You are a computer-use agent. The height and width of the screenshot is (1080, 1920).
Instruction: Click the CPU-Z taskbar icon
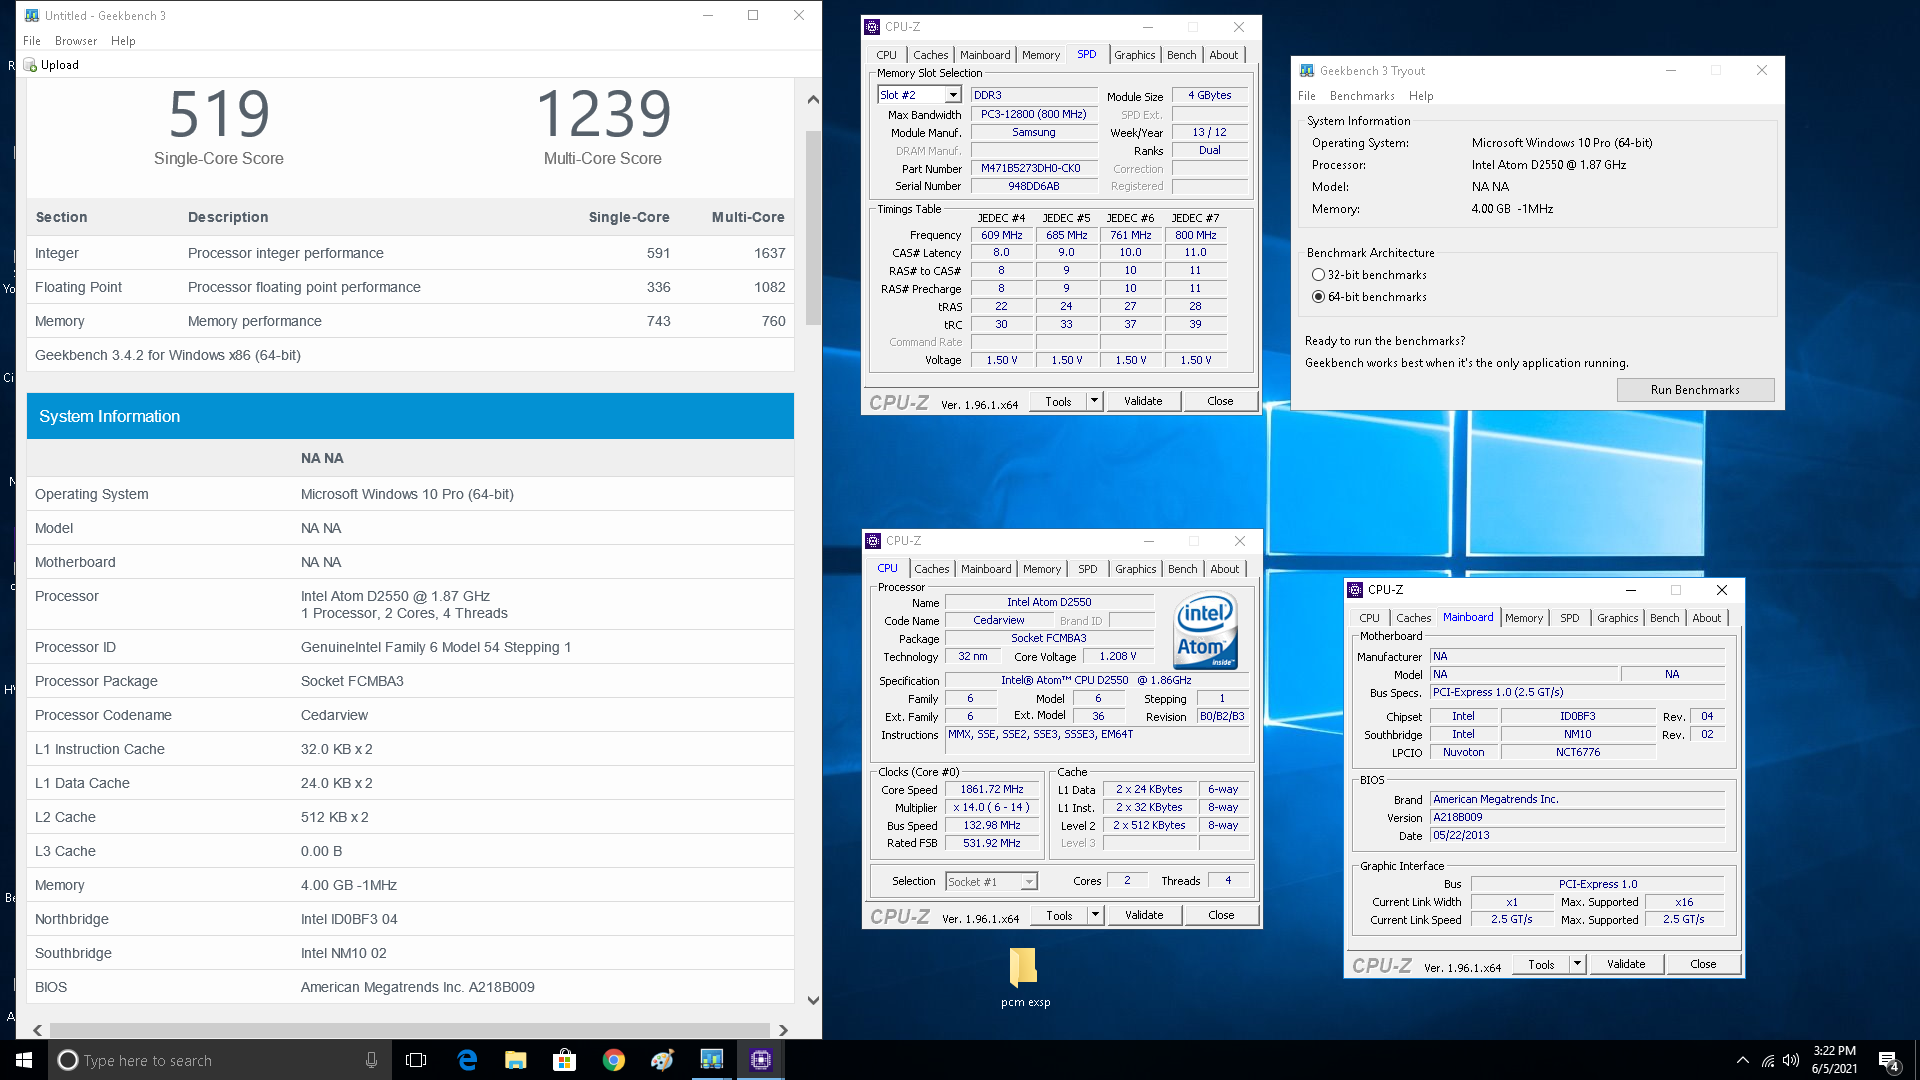coord(761,1060)
